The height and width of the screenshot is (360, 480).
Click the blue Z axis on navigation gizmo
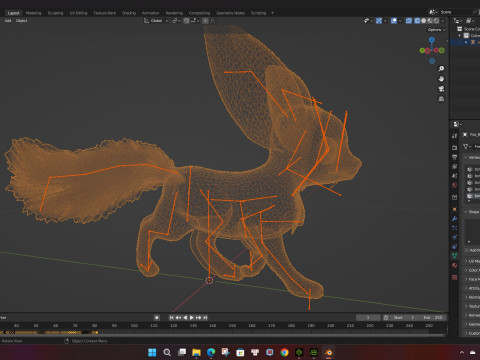[432, 40]
